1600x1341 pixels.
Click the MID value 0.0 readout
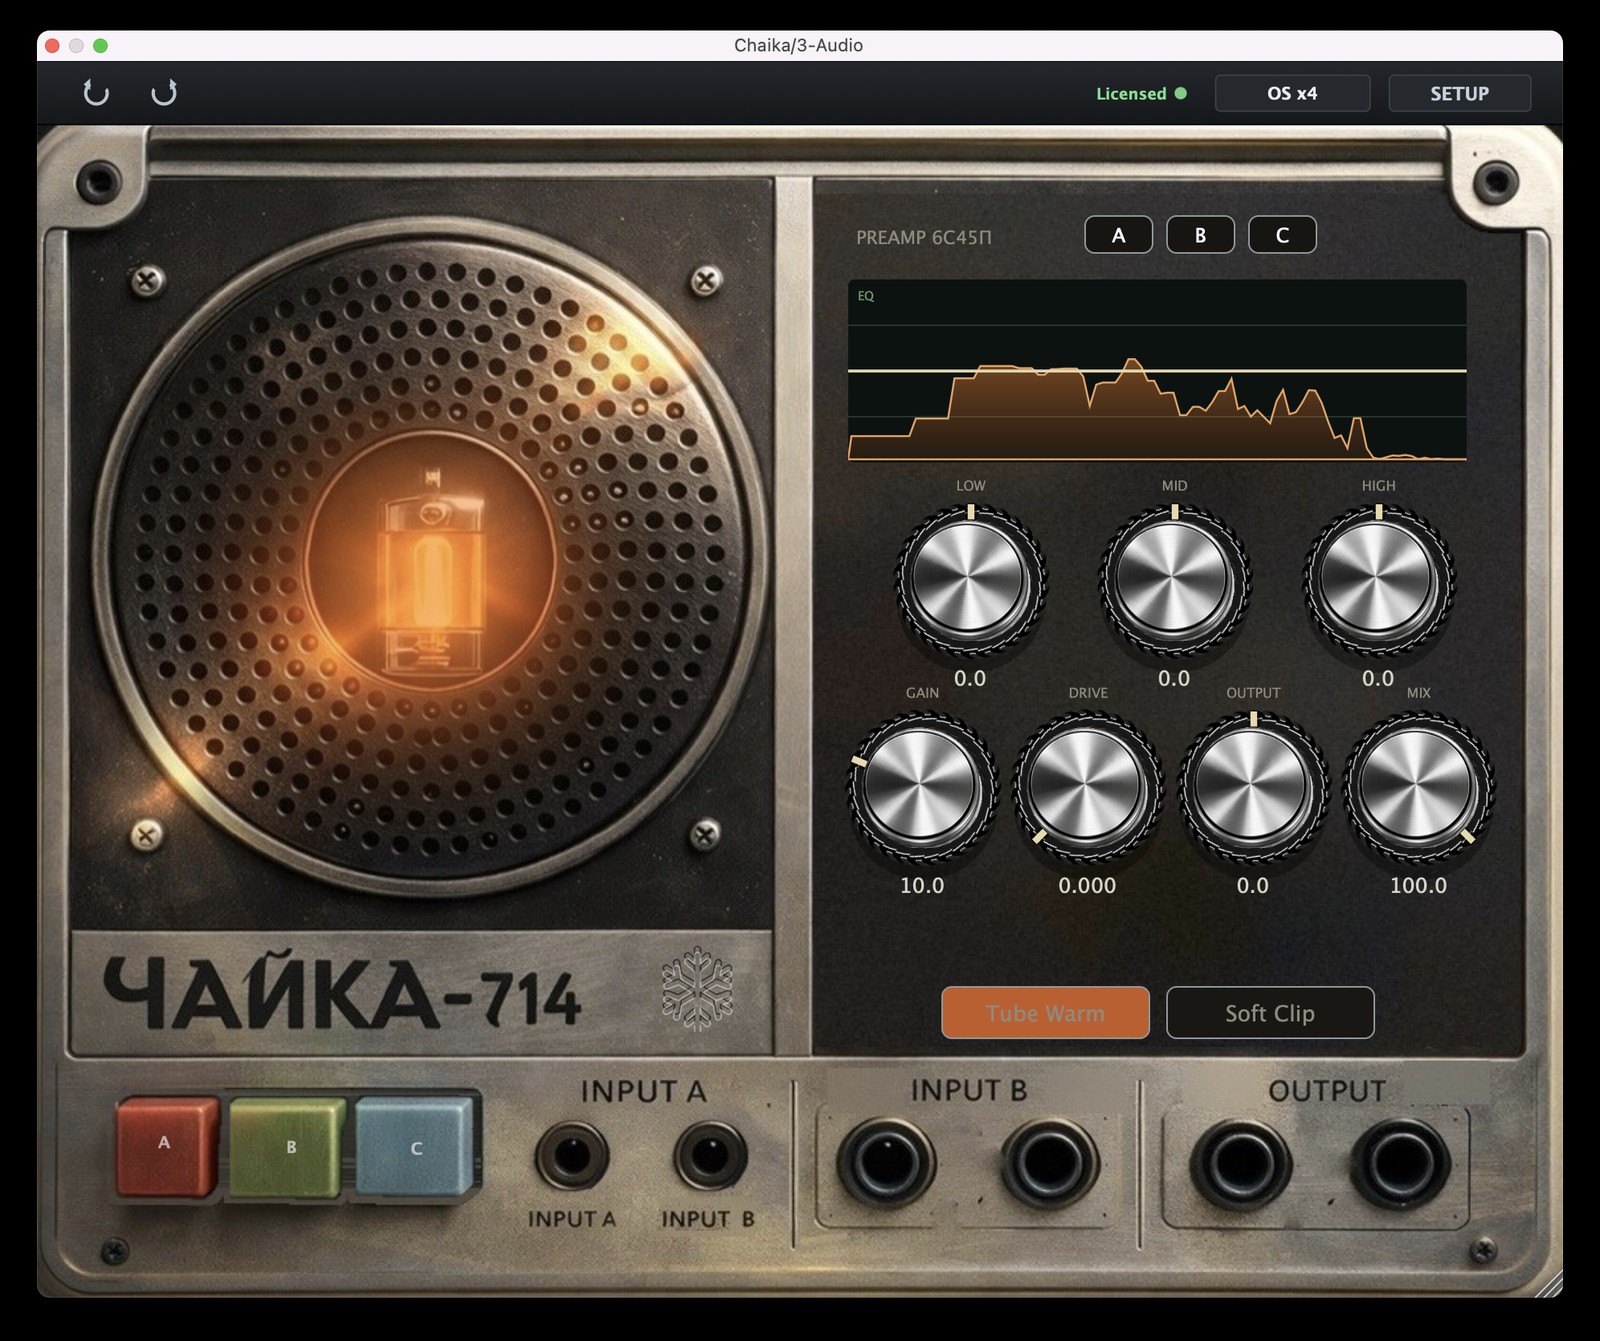(1174, 678)
